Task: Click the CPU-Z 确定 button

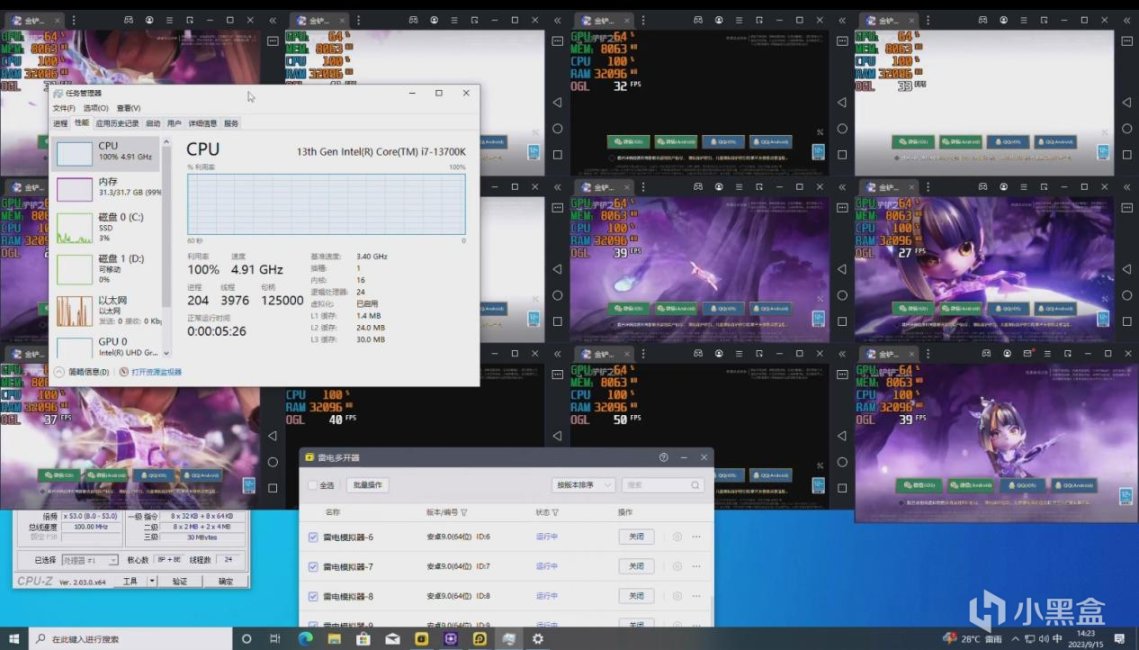Action: point(226,581)
